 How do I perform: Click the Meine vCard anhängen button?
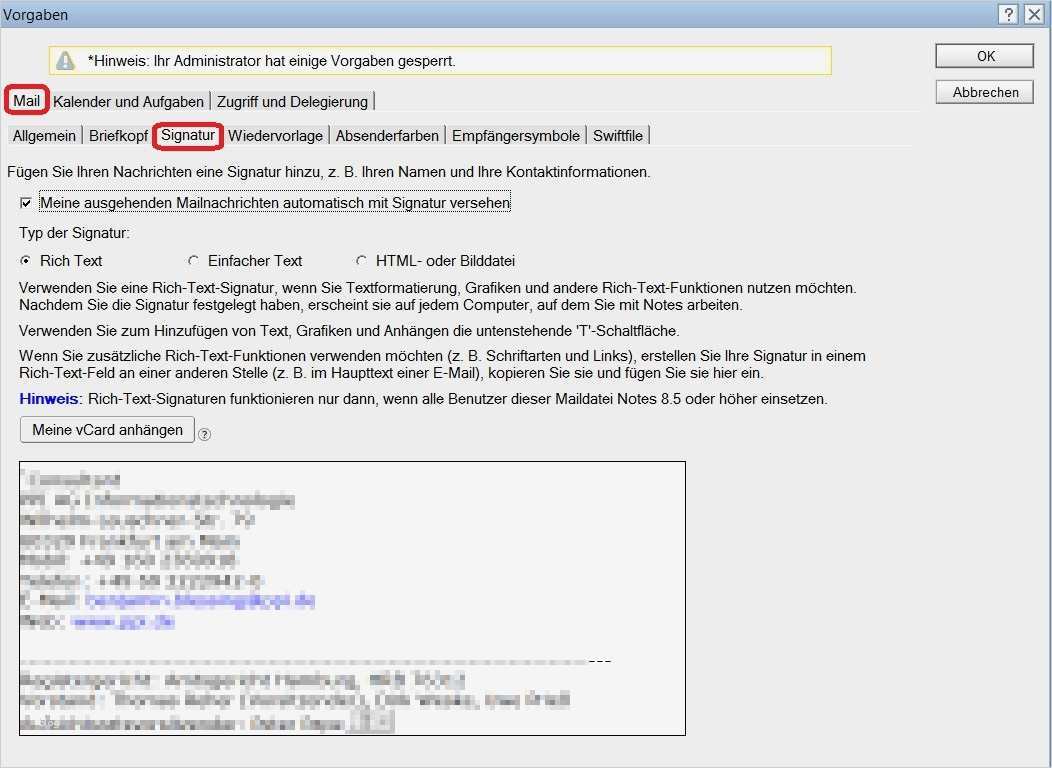106,429
